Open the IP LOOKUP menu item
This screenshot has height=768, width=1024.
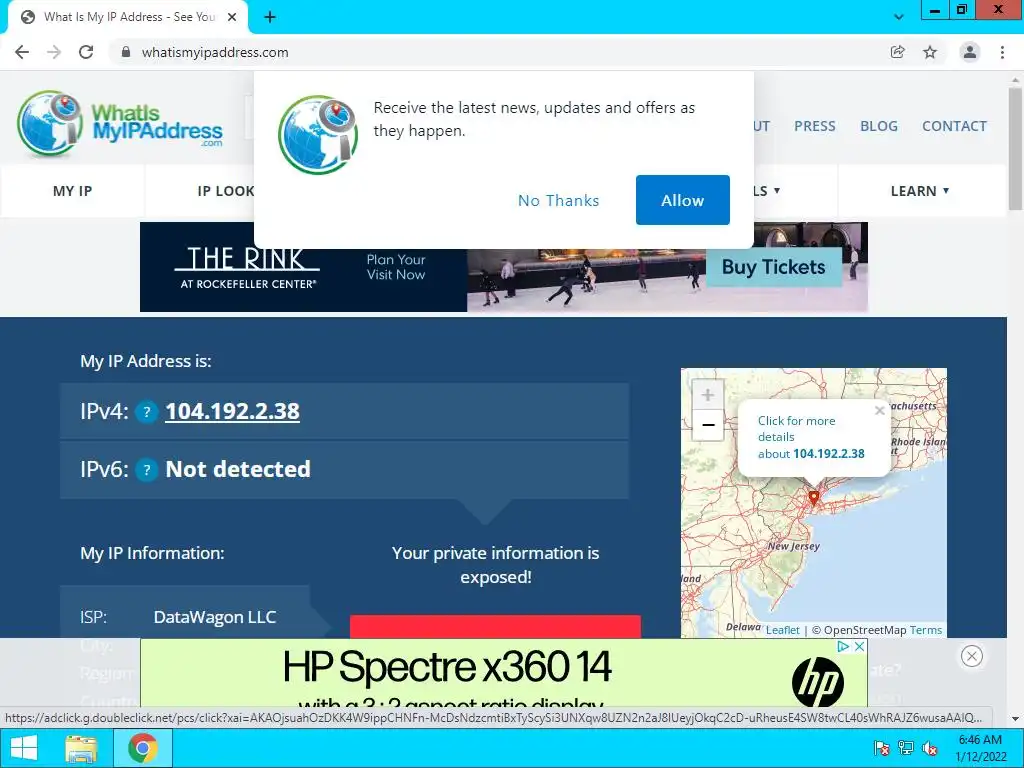[x=226, y=191]
